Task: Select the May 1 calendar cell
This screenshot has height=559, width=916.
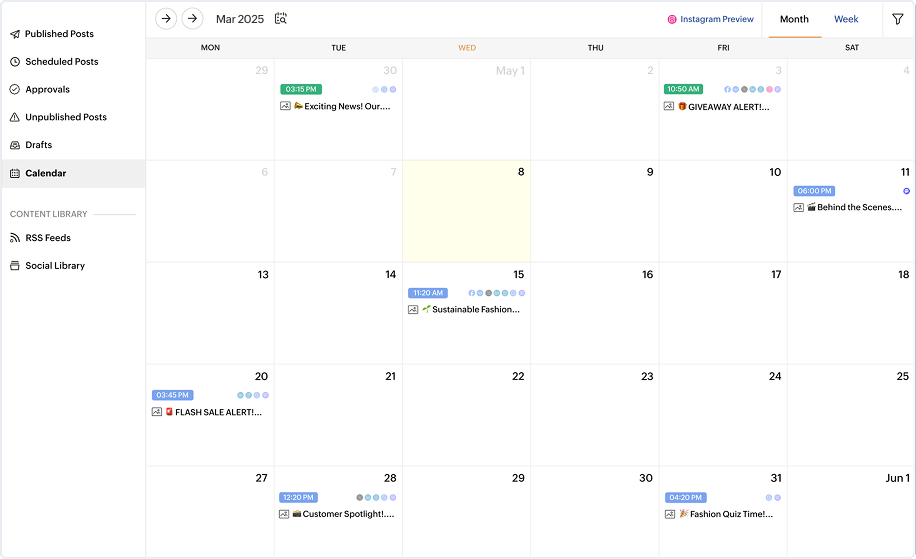Action: coord(467,109)
